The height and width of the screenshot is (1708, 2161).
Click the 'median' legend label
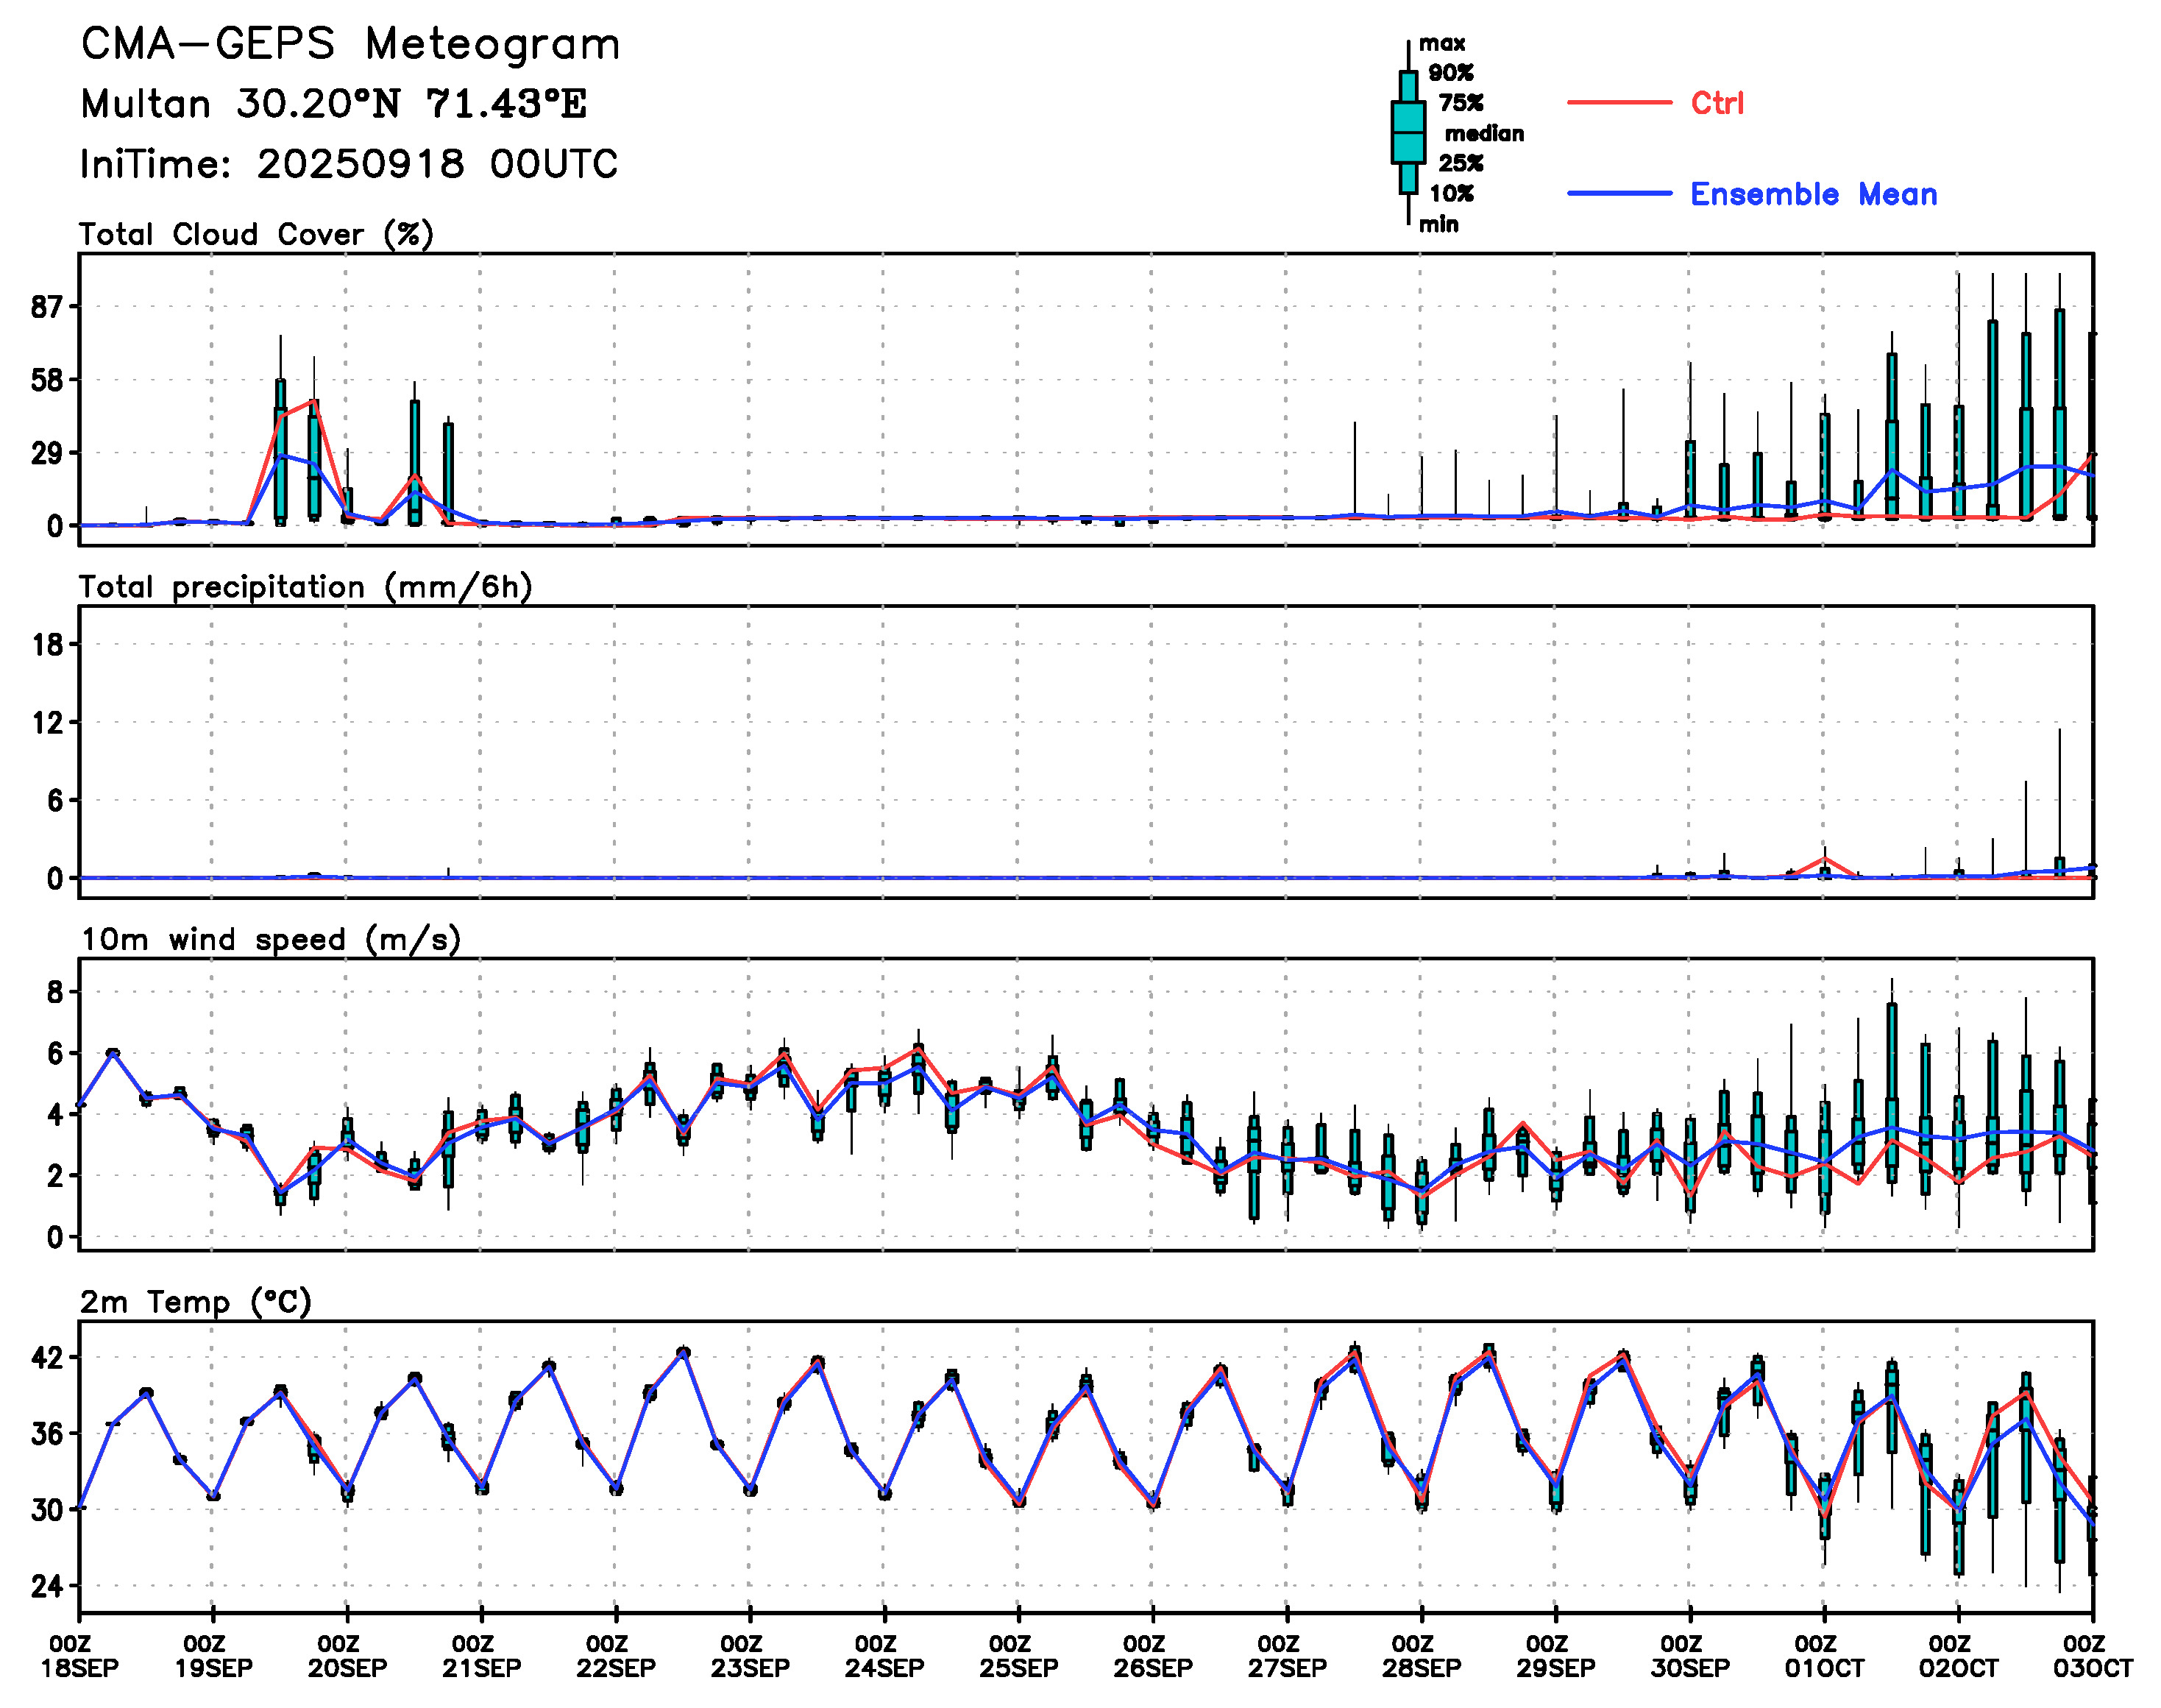pos(1484,133)
